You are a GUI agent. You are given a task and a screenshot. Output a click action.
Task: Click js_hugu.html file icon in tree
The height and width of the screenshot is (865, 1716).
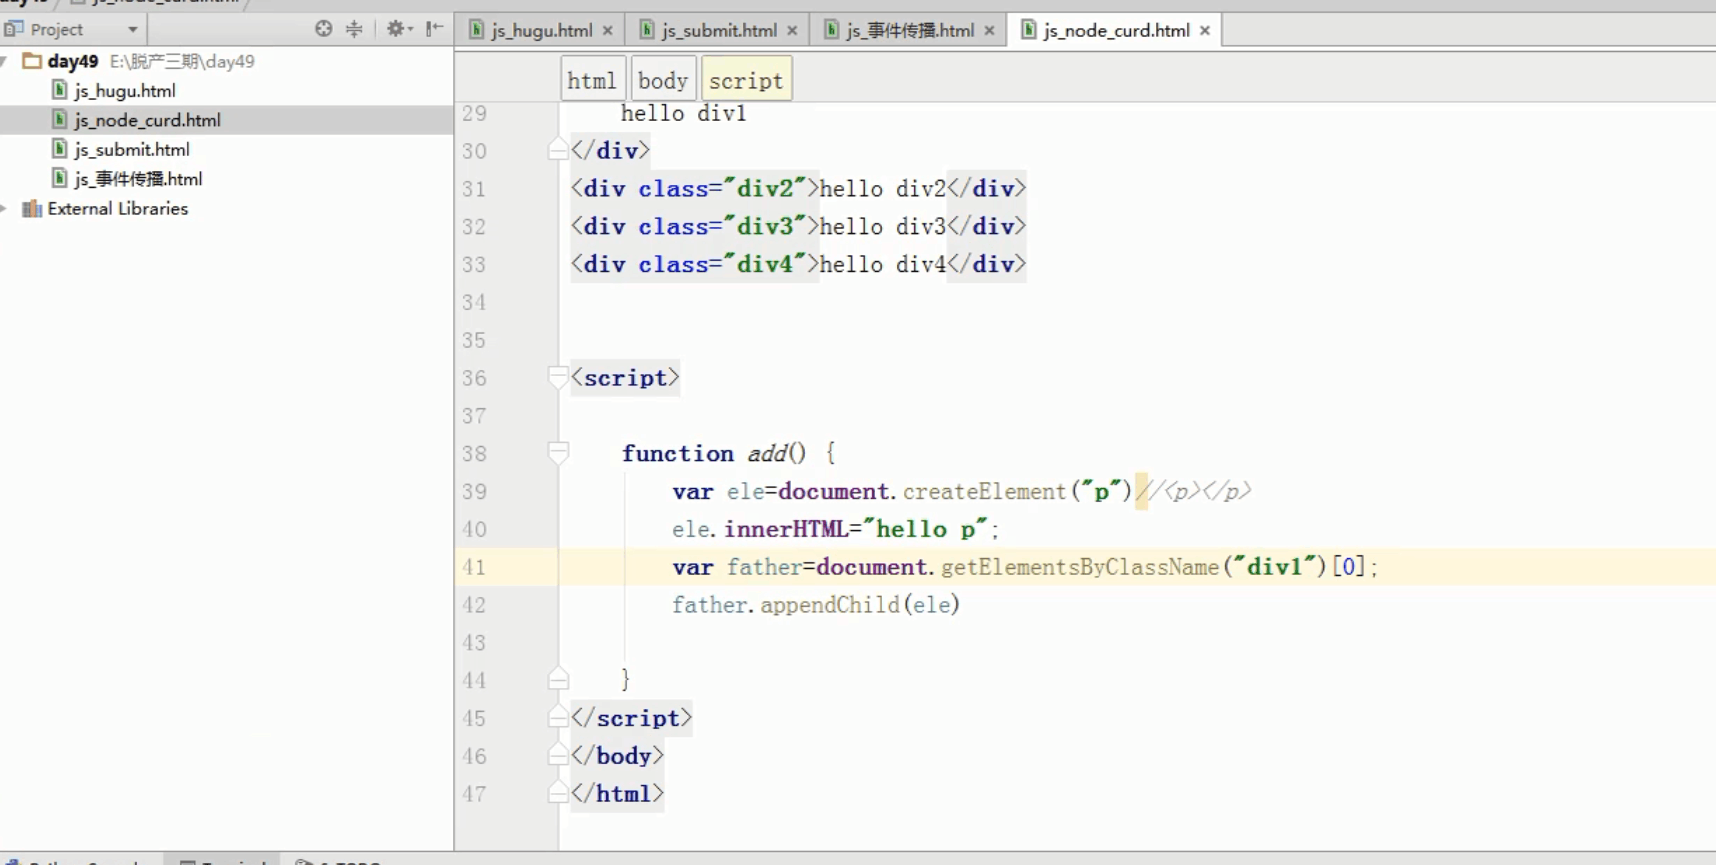click(x=59, y=90)
